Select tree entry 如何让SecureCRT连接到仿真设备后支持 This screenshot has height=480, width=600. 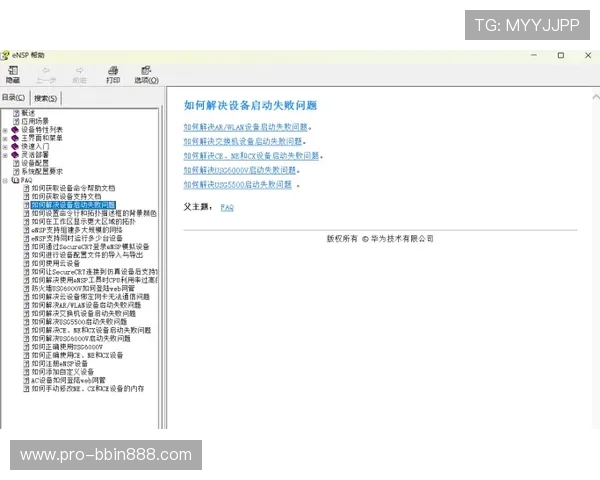95,272
